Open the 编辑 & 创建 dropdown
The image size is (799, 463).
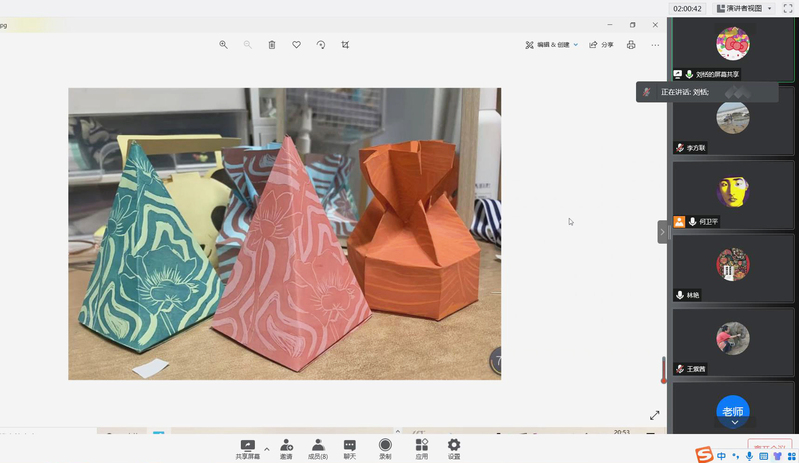tap(552, 45)
